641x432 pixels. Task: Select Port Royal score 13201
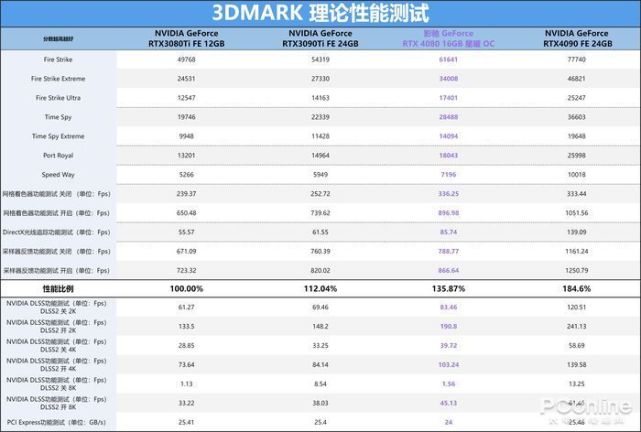(186, 155)
